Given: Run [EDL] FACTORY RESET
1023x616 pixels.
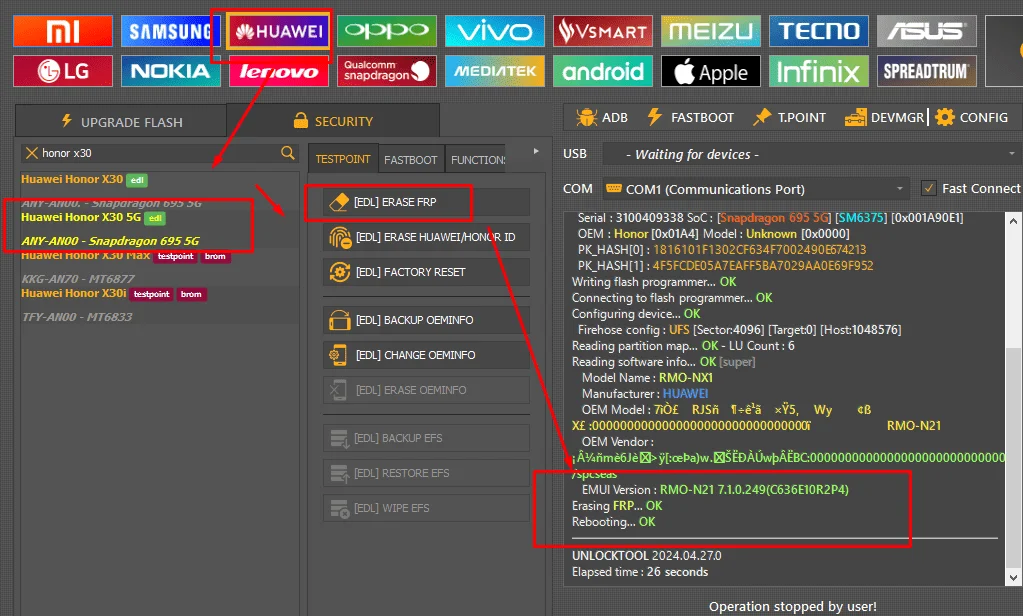Looking at the screenshot, I should [x=426, y=272].
